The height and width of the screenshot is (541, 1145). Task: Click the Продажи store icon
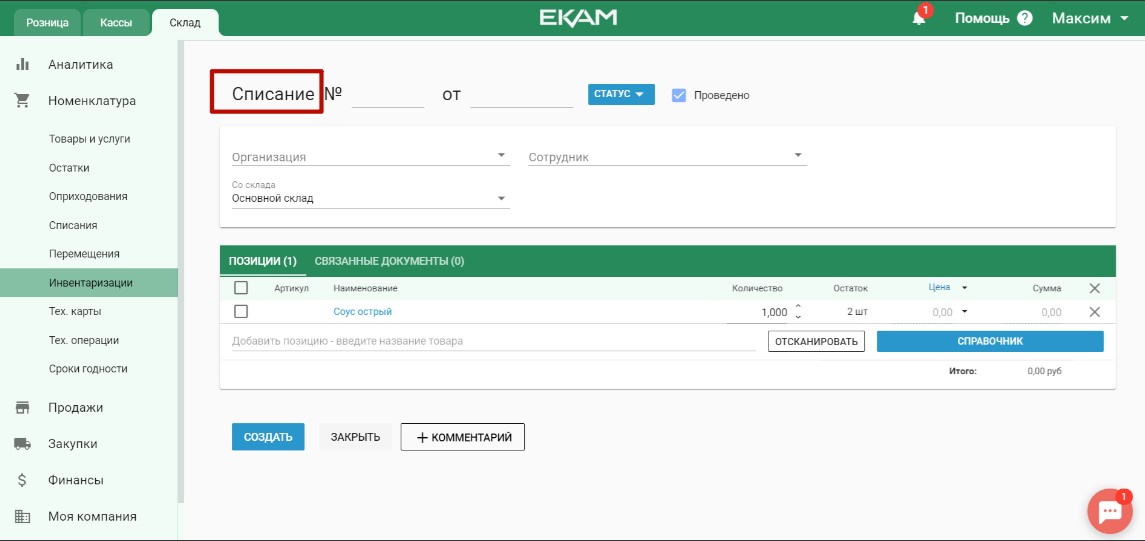(x=23, y=407)
